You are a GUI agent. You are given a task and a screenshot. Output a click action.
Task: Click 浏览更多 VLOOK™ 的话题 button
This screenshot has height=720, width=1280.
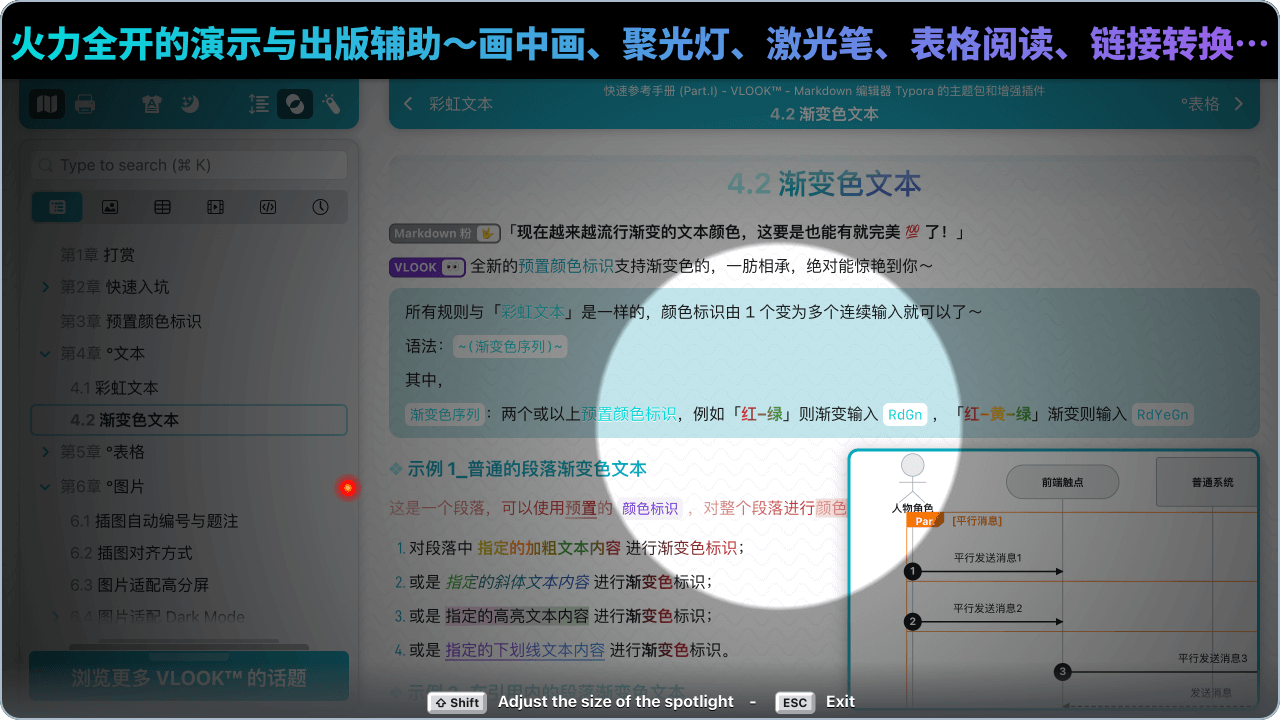point(189,677)
